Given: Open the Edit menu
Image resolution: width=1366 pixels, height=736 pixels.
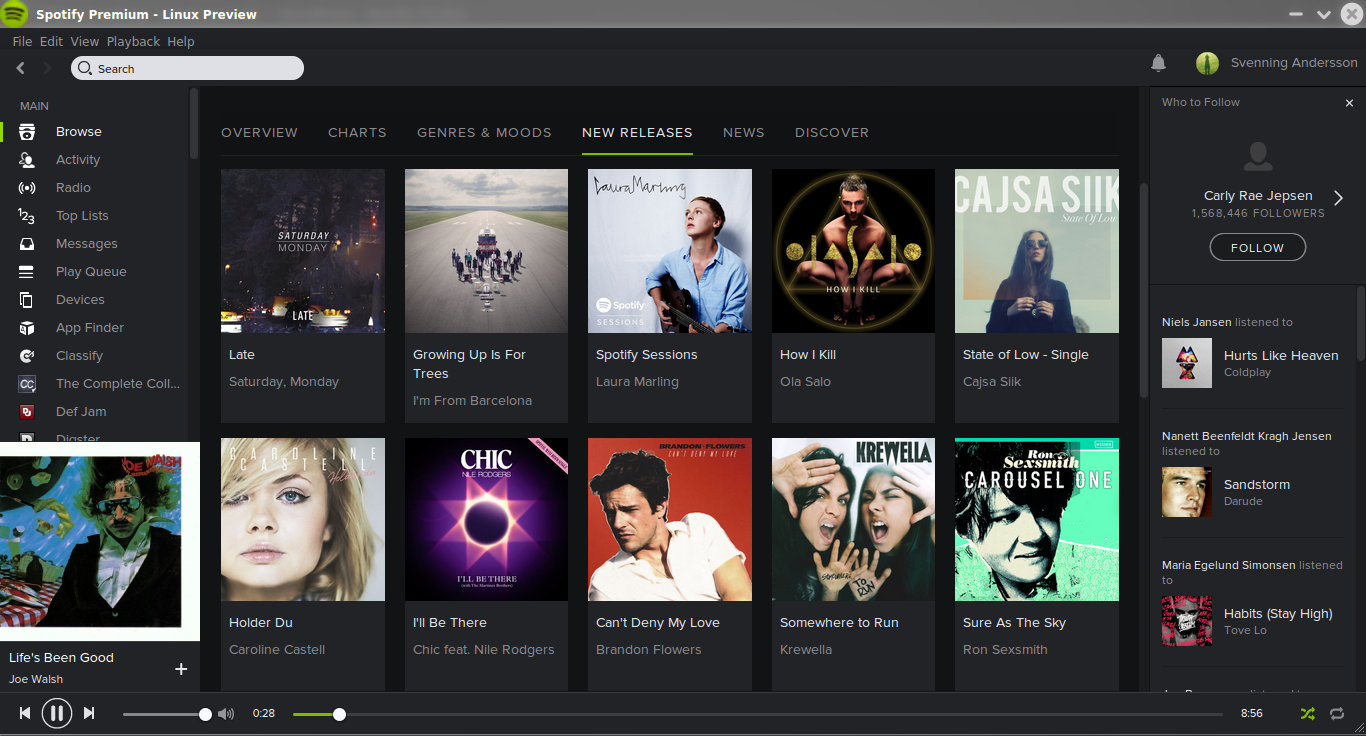Looking at the screenshot, I should point(51,42).
